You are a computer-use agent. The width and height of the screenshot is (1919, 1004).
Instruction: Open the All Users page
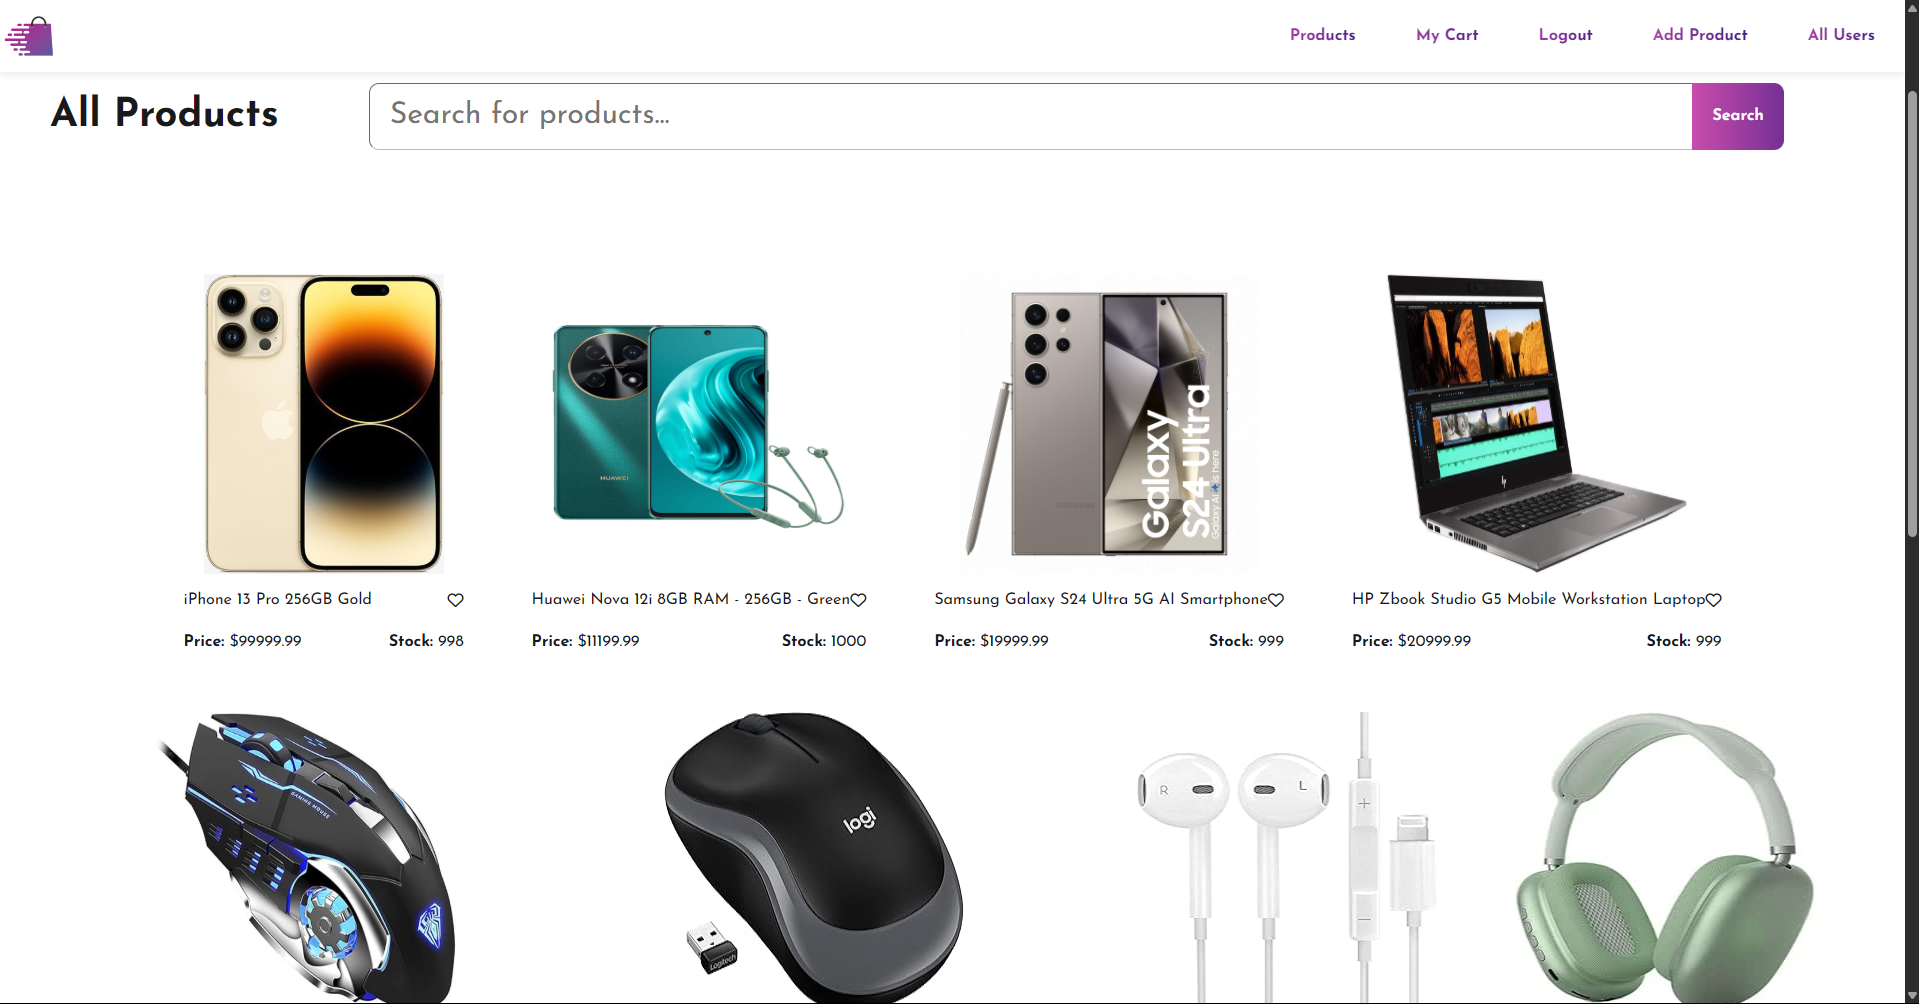(x=1841, y=35)
